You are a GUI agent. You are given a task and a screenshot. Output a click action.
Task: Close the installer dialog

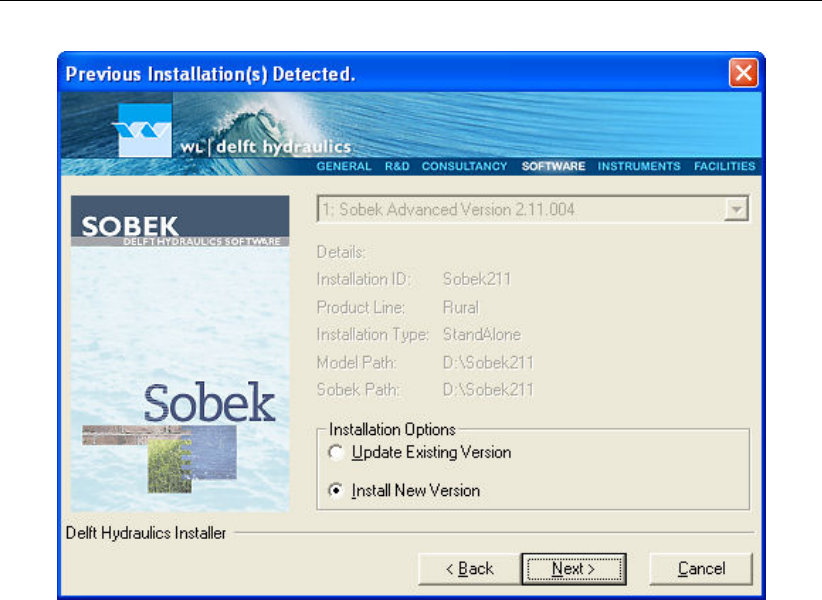click(743, 73)
